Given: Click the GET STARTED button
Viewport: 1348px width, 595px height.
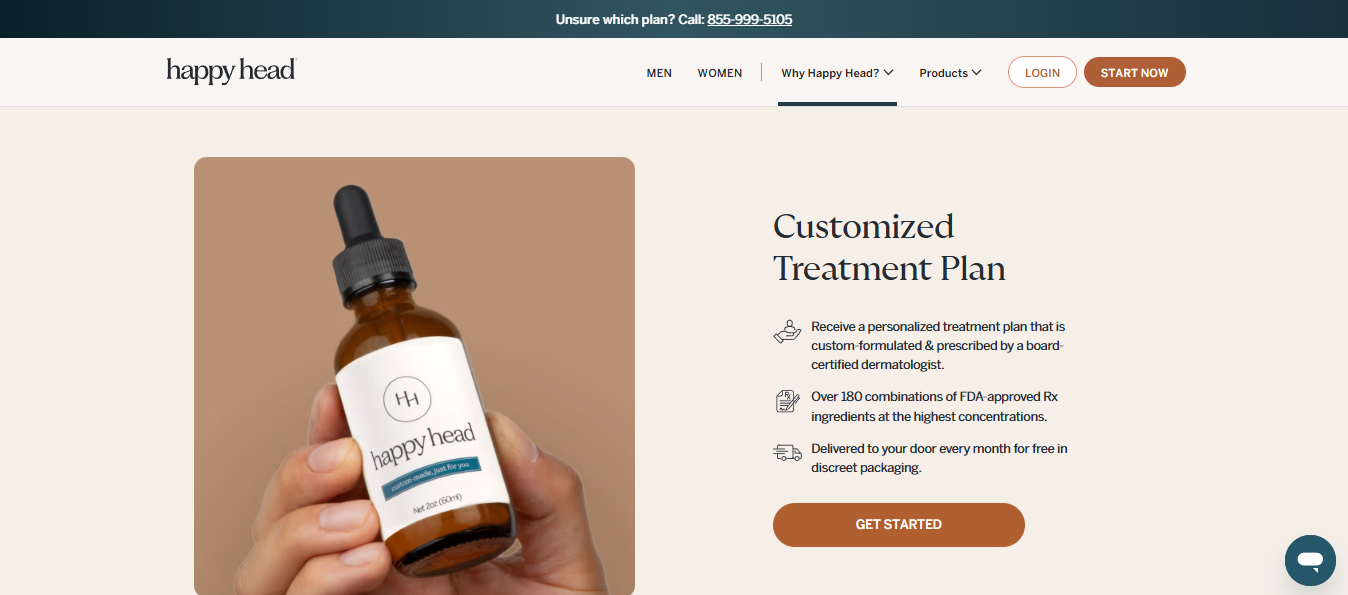Looking at the screenshot, I should click(x=899, y=525).
